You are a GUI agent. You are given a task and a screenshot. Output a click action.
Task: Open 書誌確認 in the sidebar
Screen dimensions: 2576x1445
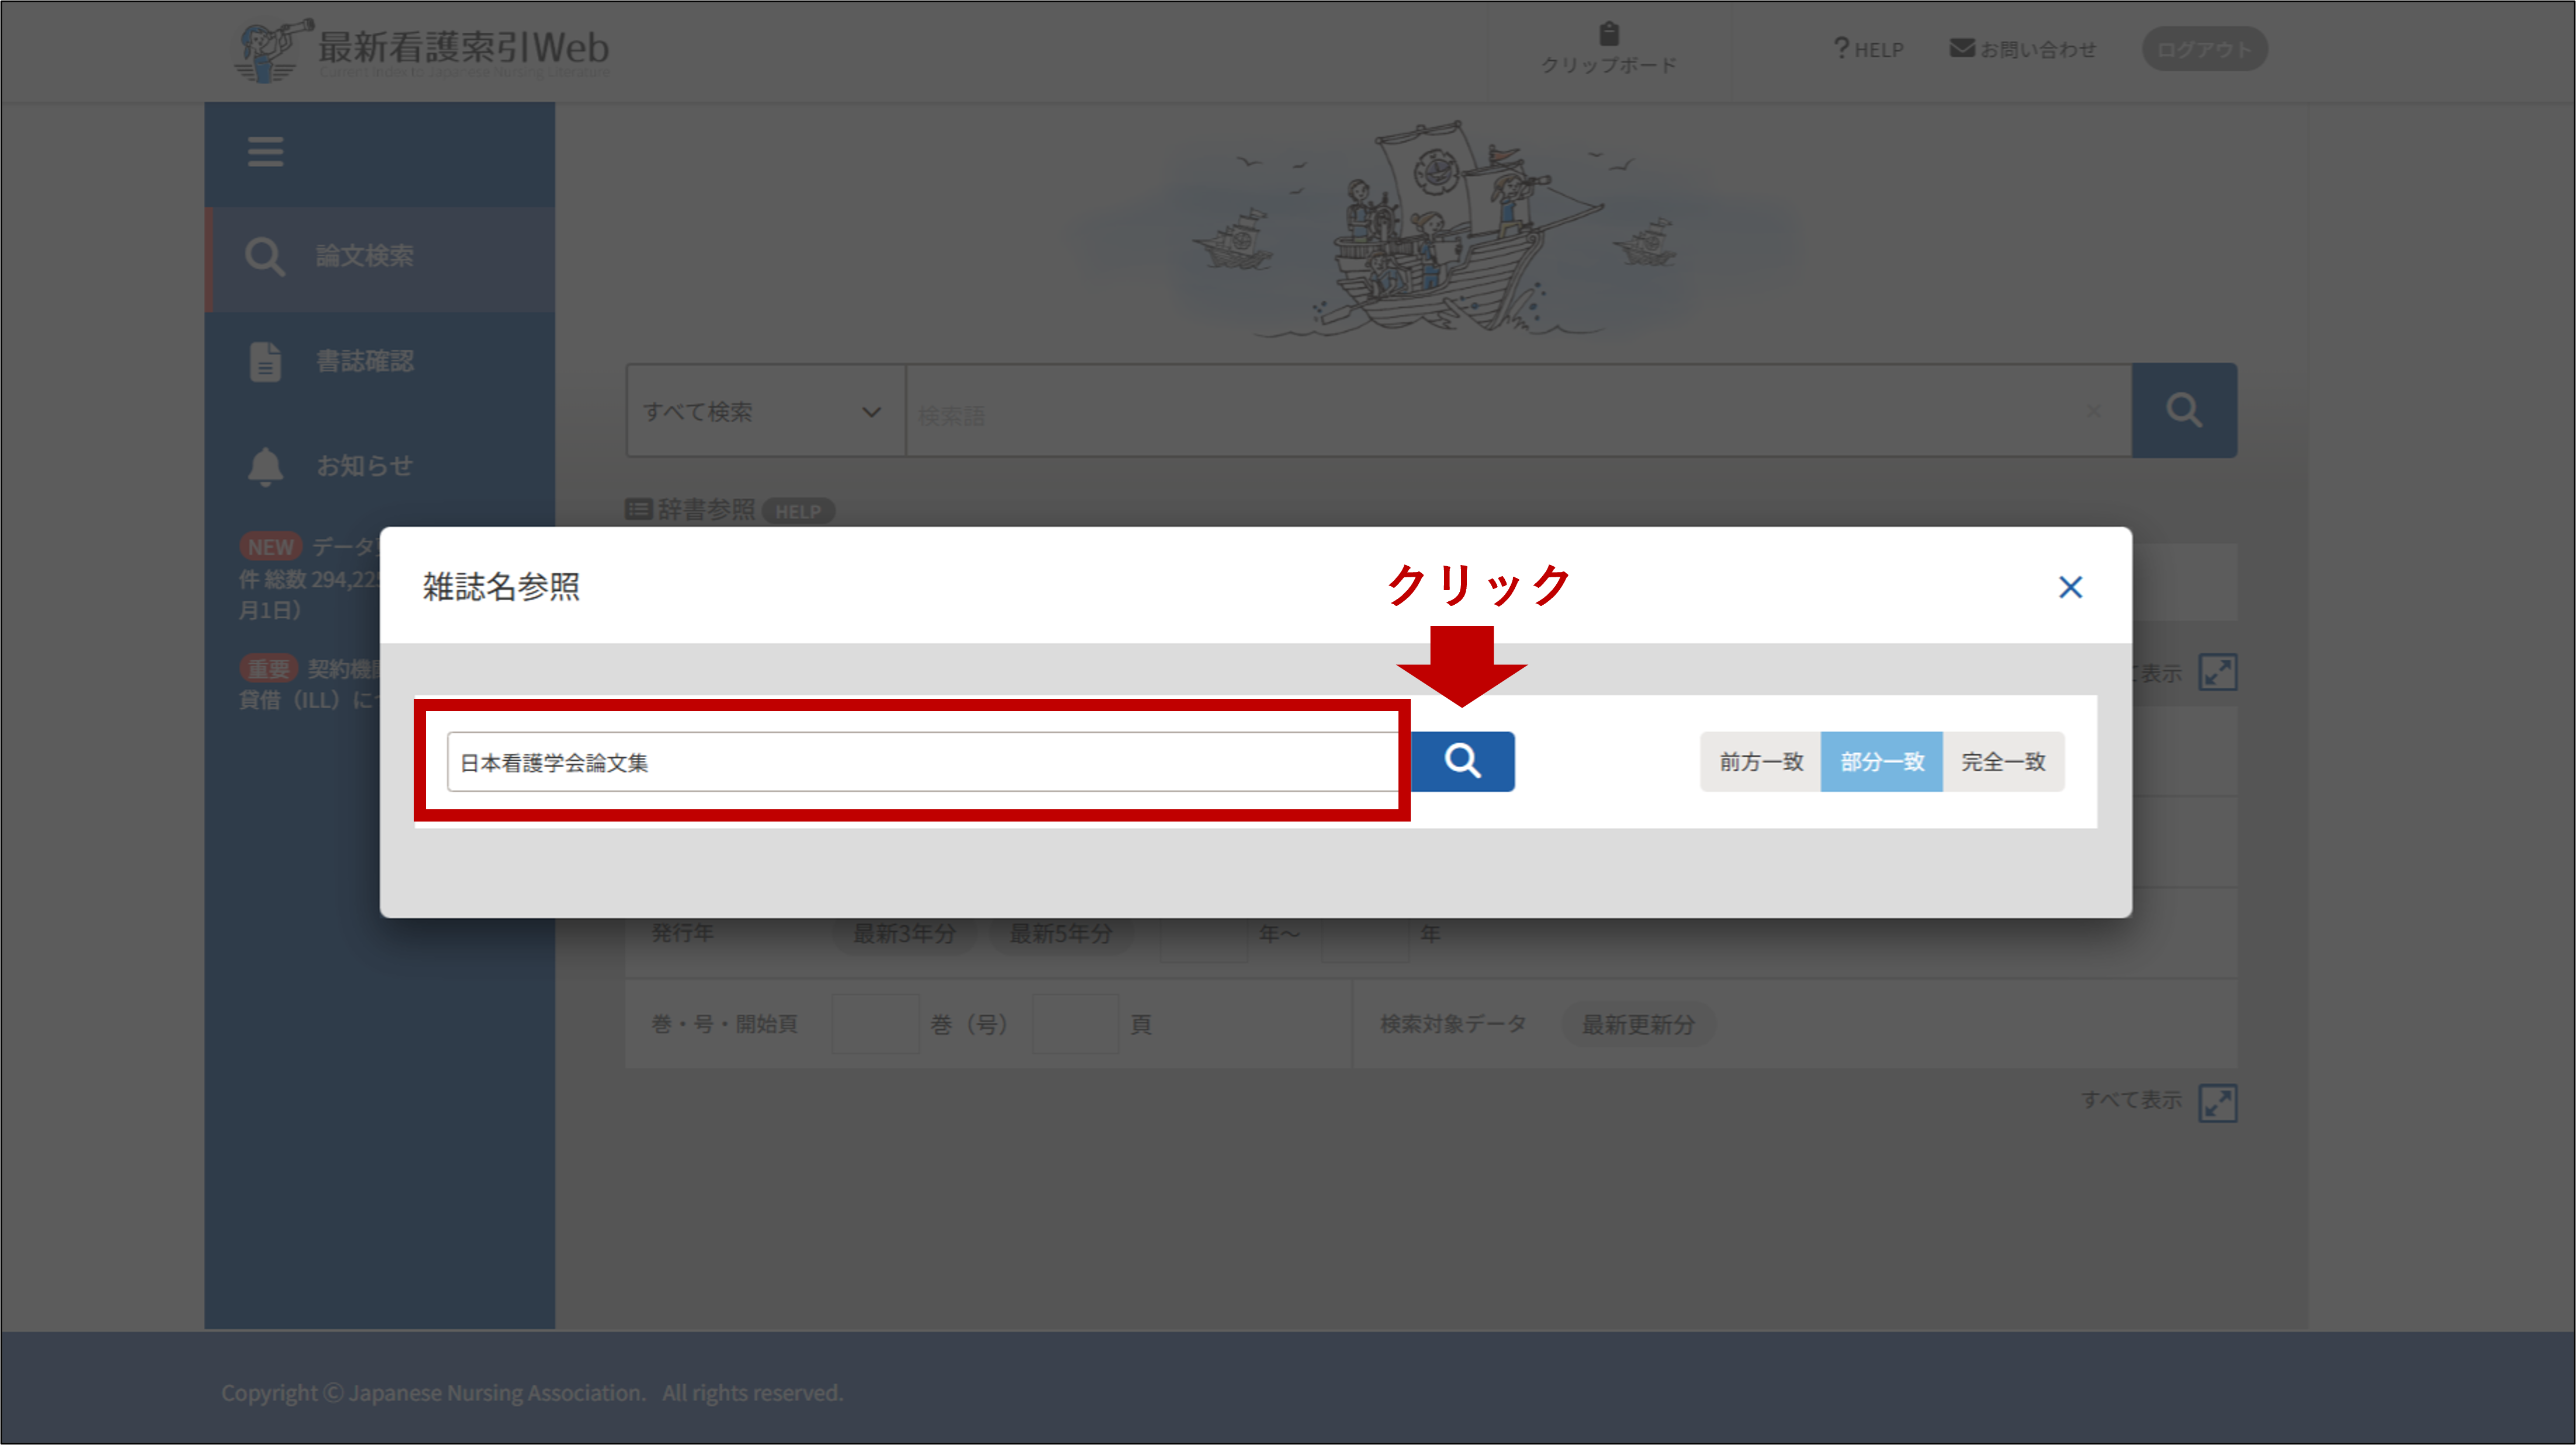380,361
